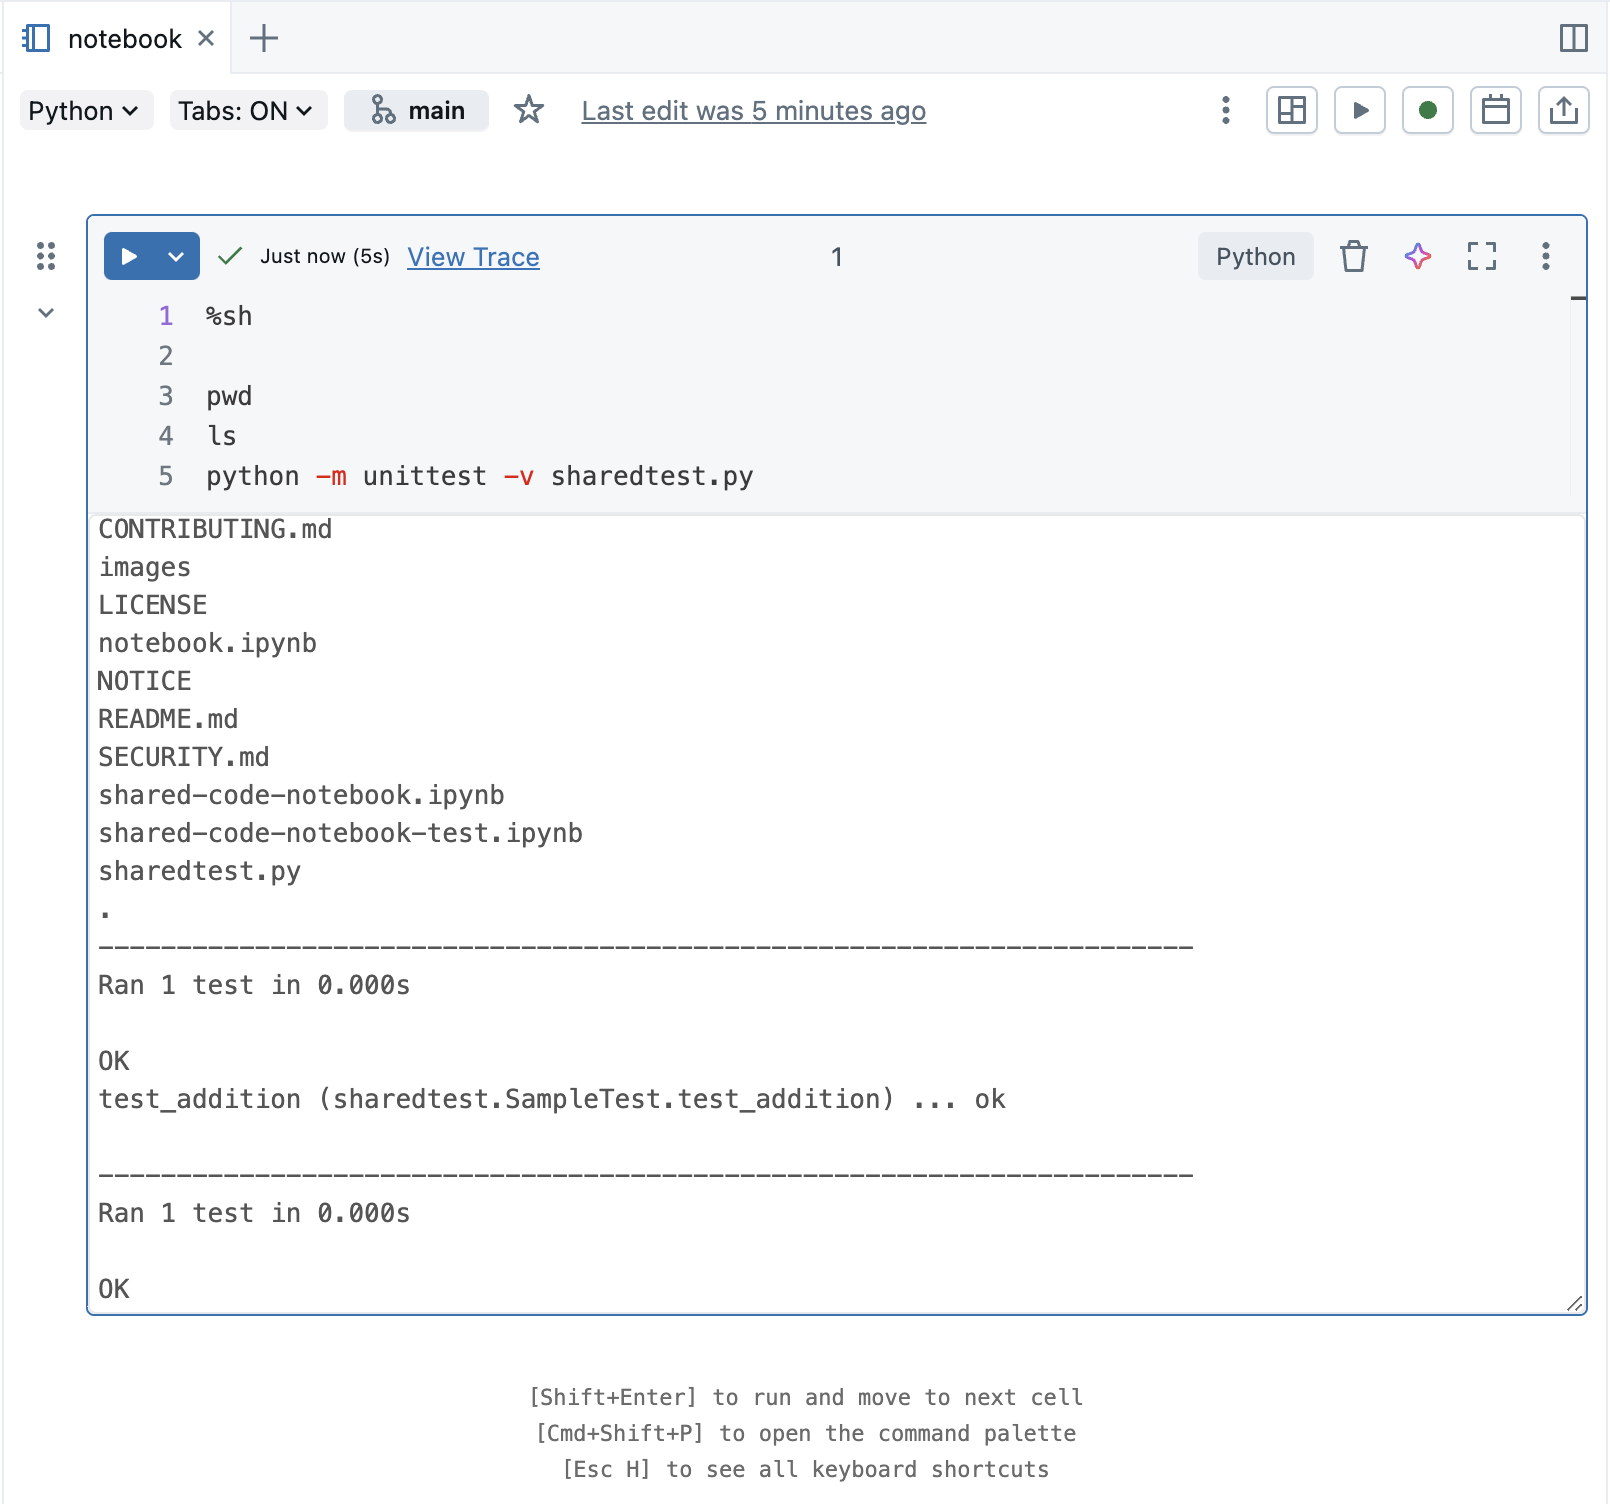The image size is (1610, 1504).
Task: Click the share/export icon
Action: click(x=1564, y=110)
